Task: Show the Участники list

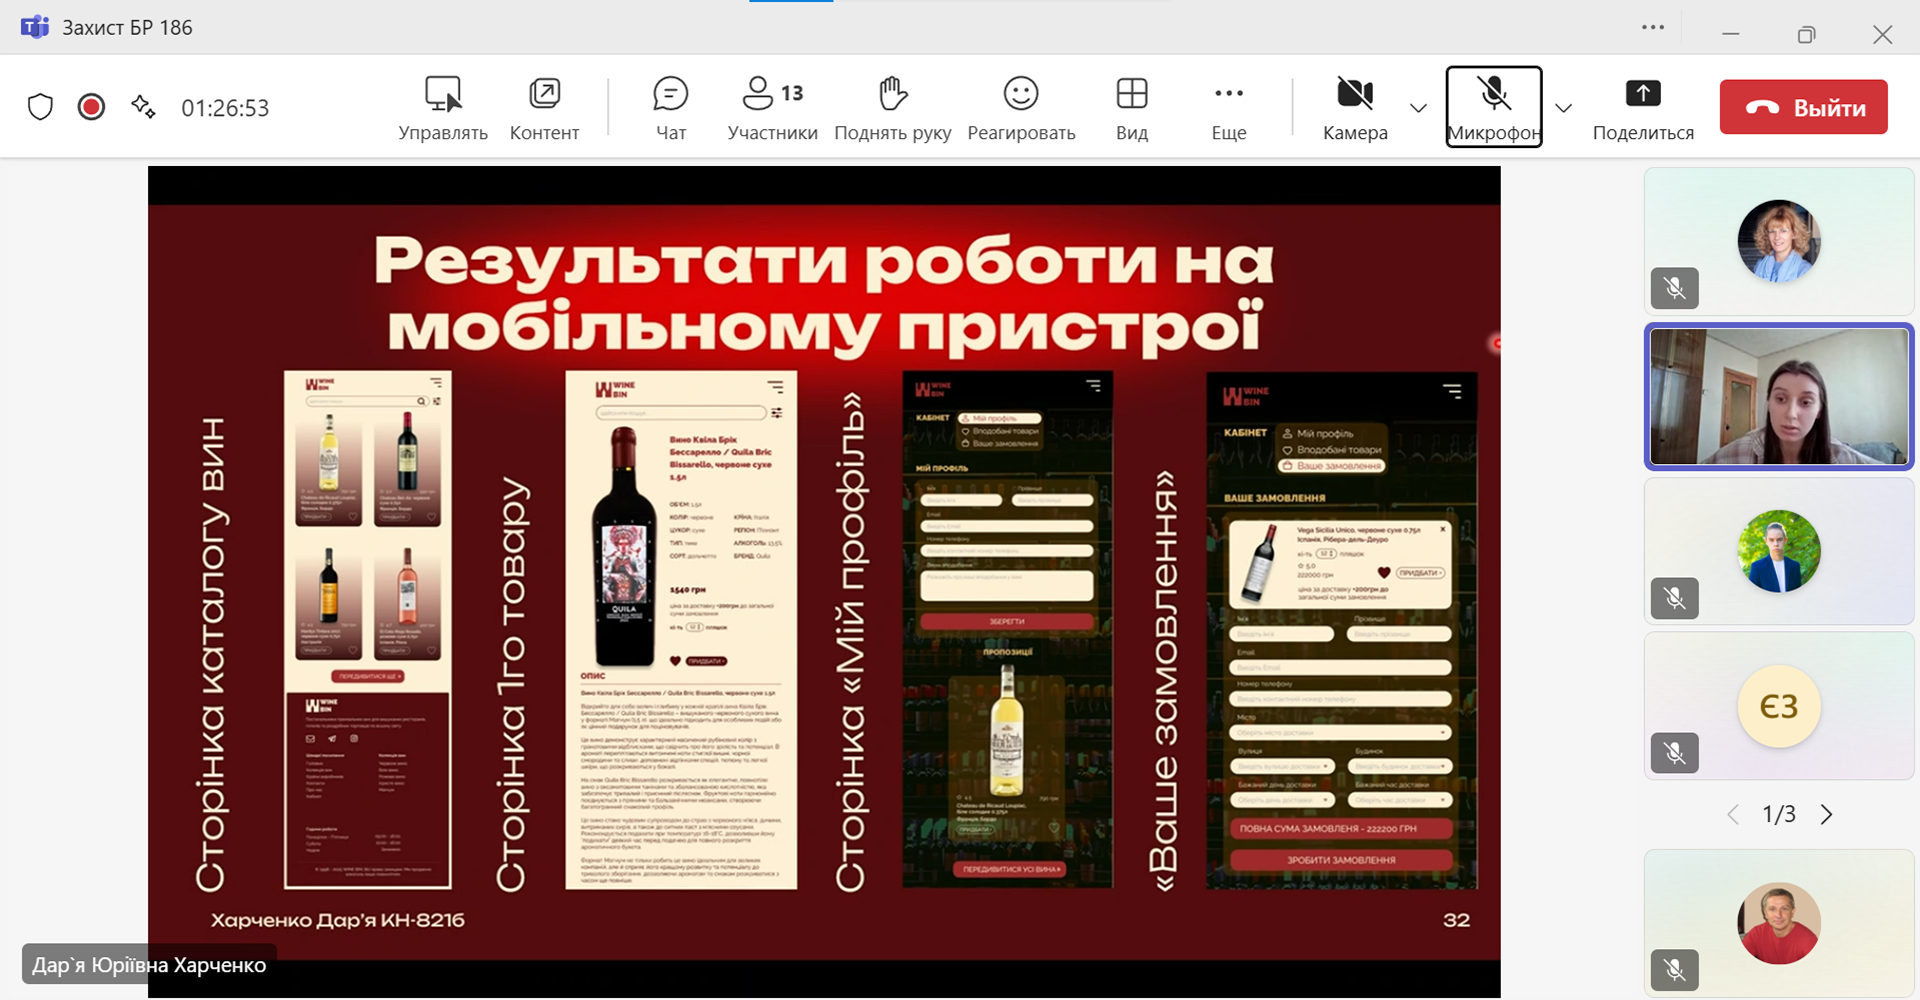Action: (x=772, y=107)
